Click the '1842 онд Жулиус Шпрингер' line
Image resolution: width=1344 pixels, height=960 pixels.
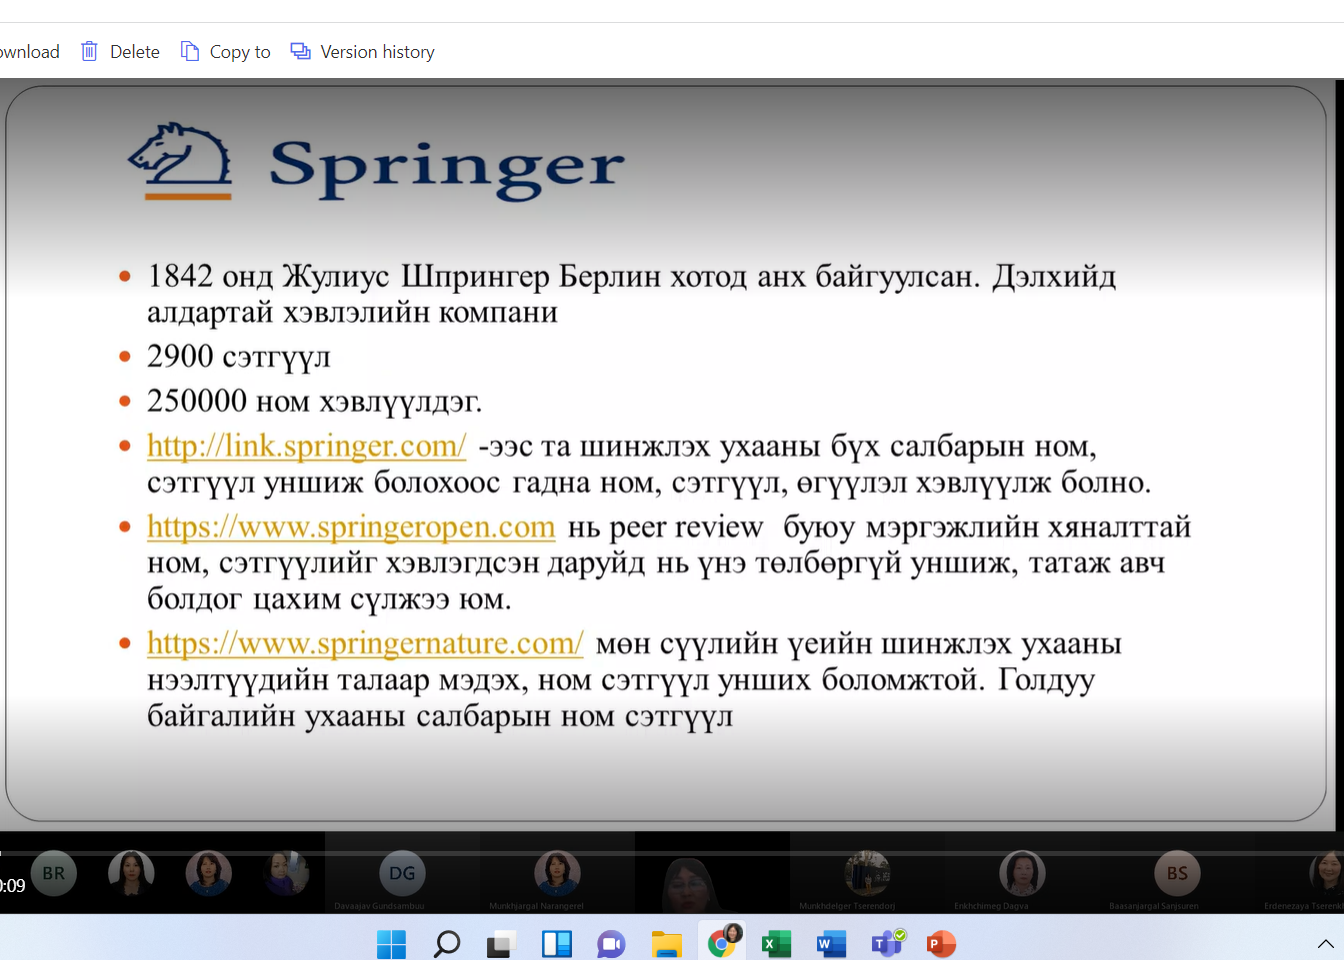click(x=631, y=275)
